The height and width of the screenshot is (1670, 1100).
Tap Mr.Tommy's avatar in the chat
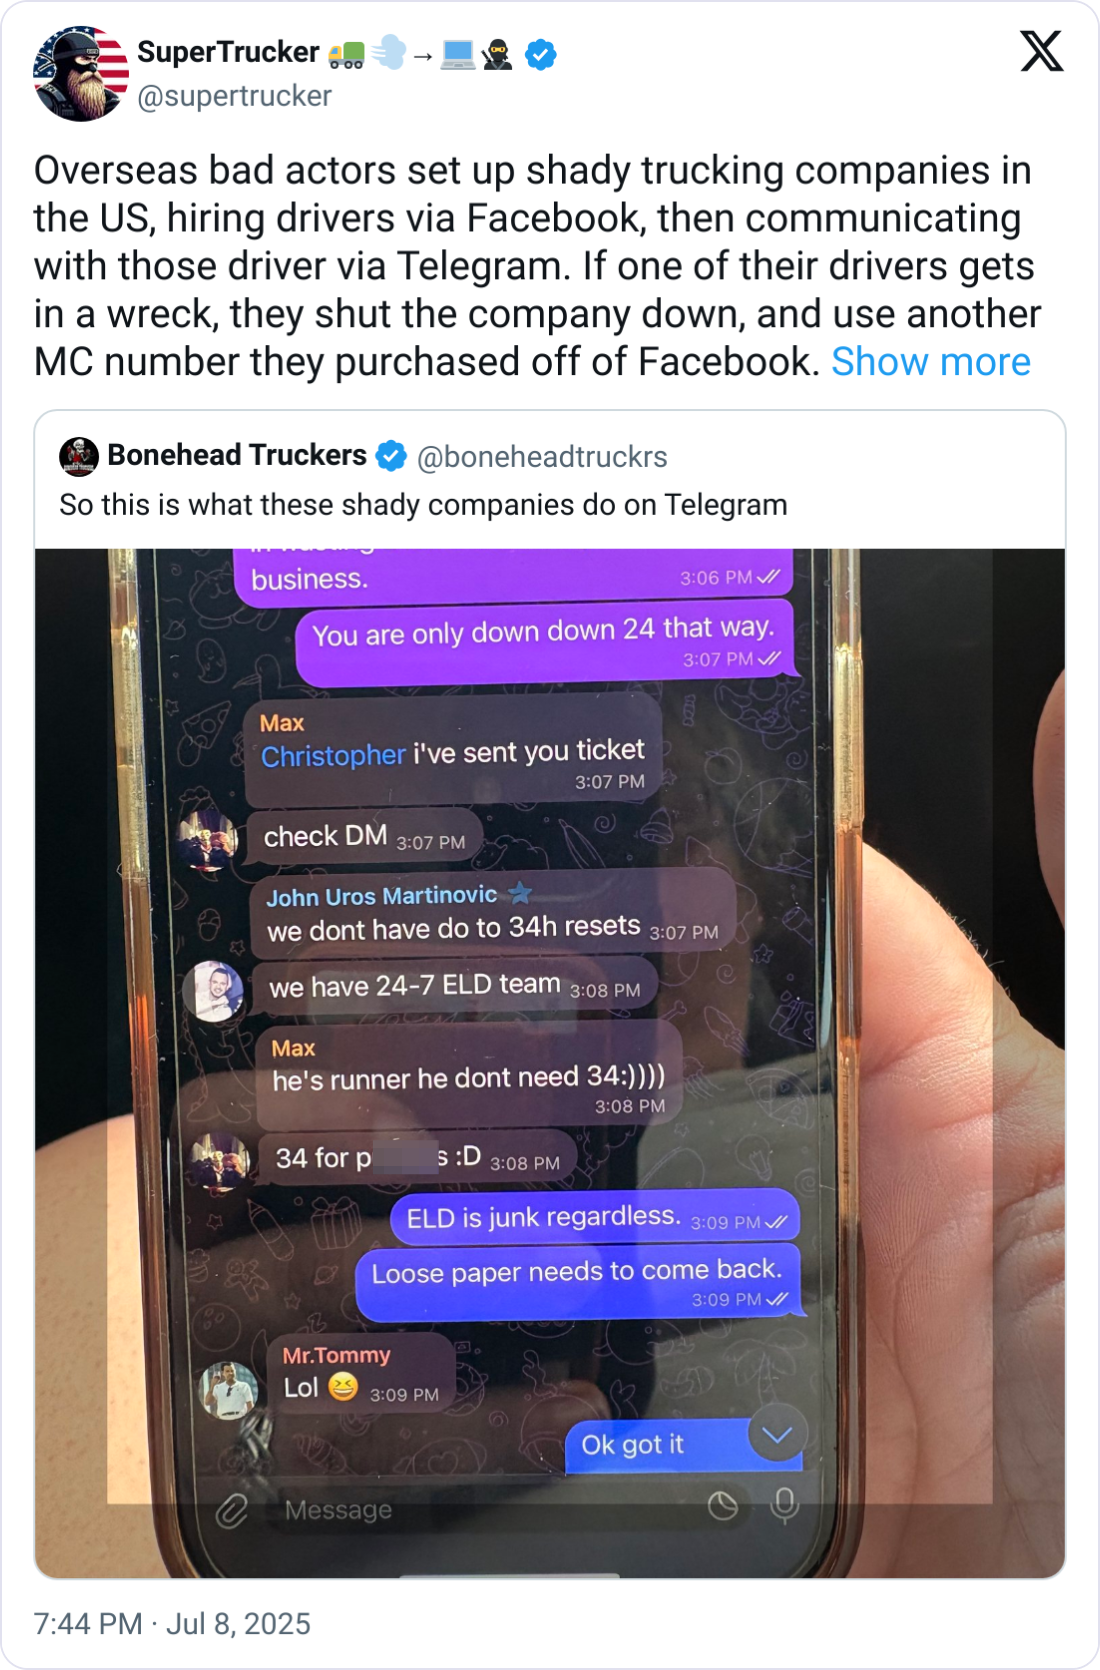[x=229, y=1390]
